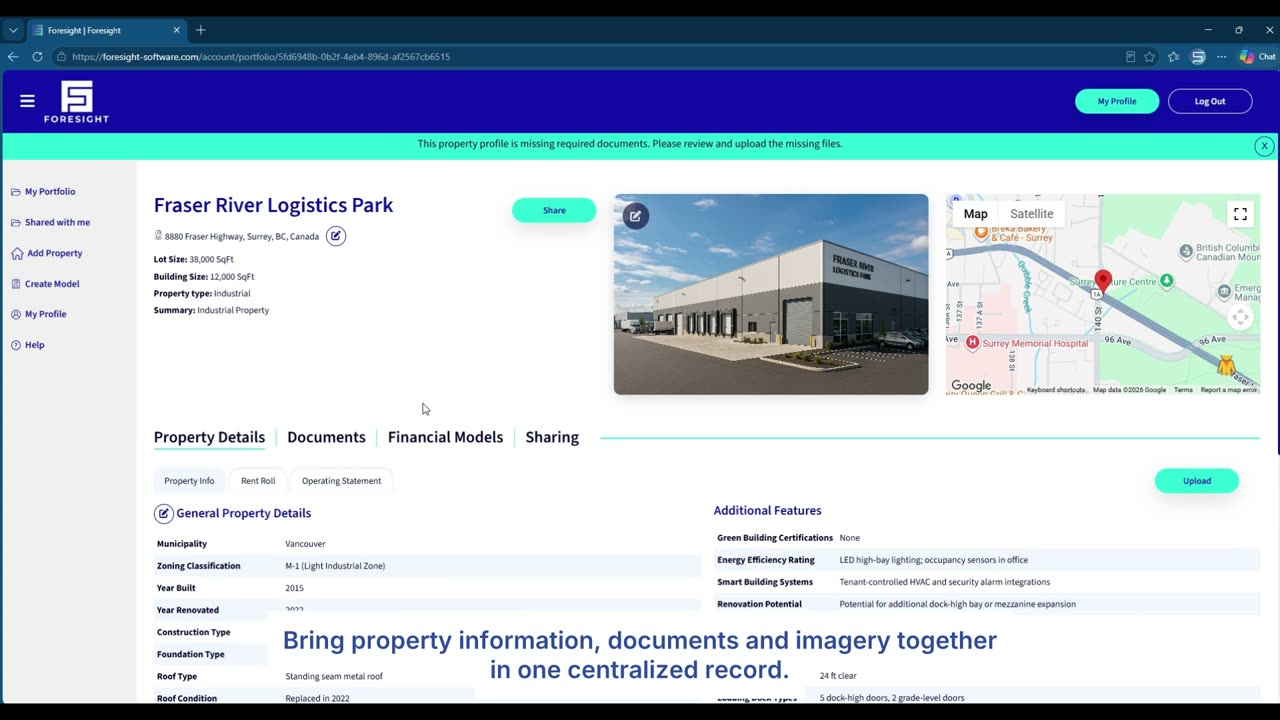This screenshot has width=1280, height=720.
Task: Click the Log Out button
Action: point(1210,101)
